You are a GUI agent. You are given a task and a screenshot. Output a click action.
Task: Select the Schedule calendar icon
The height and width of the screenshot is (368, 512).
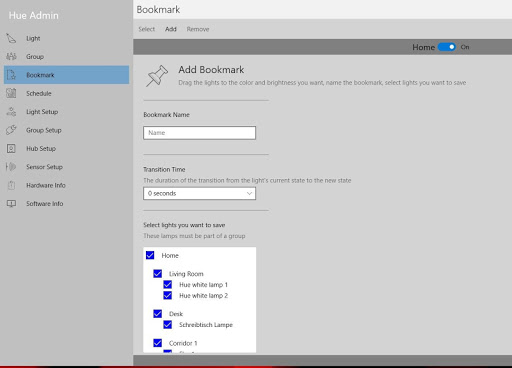[x=11, y=93]
